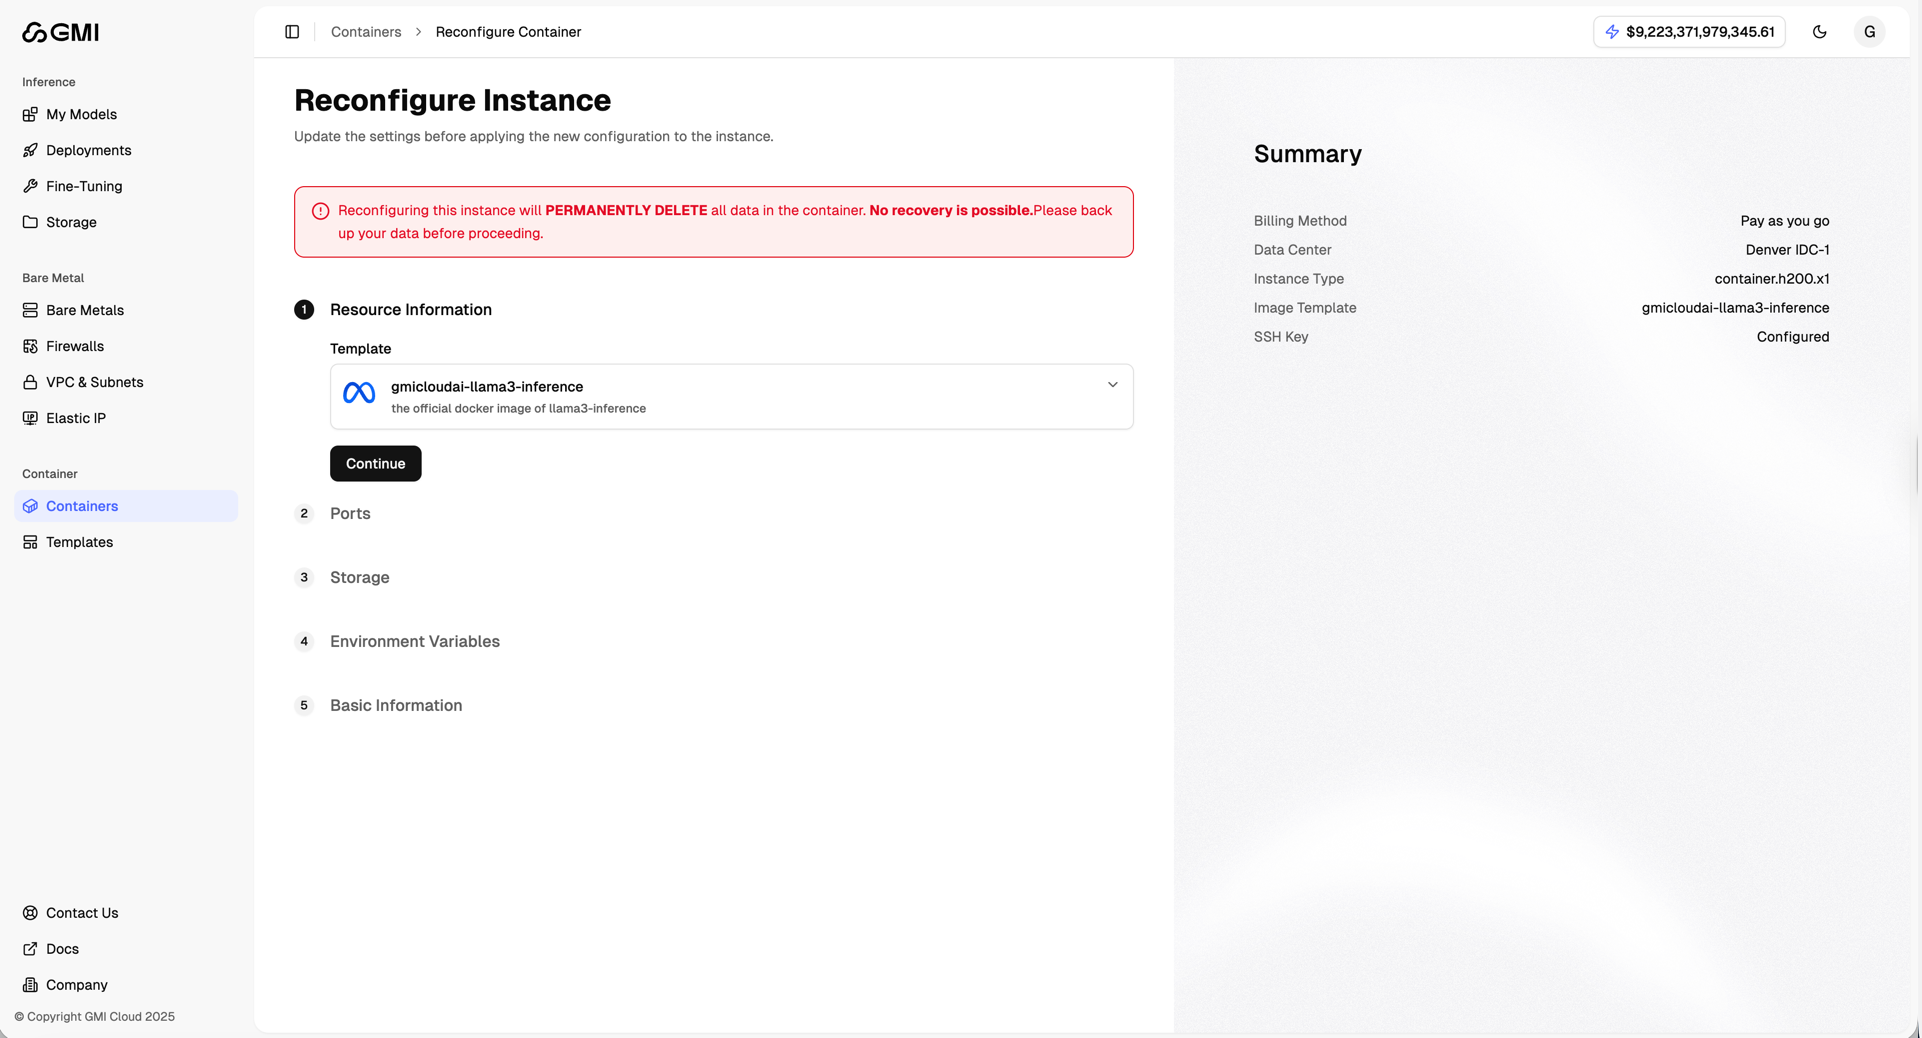Viewport: 1922px width, 1038px height.
Task: Open Firewalls page
Action: click(126, 346)
